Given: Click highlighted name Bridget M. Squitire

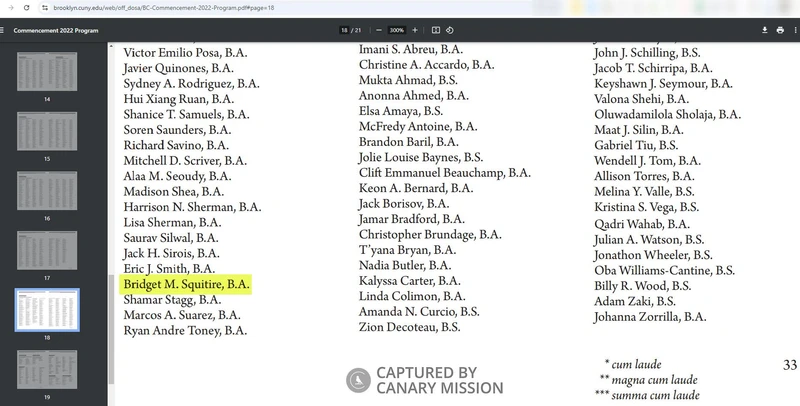Looking at the screenshot, I should [185, 285].
